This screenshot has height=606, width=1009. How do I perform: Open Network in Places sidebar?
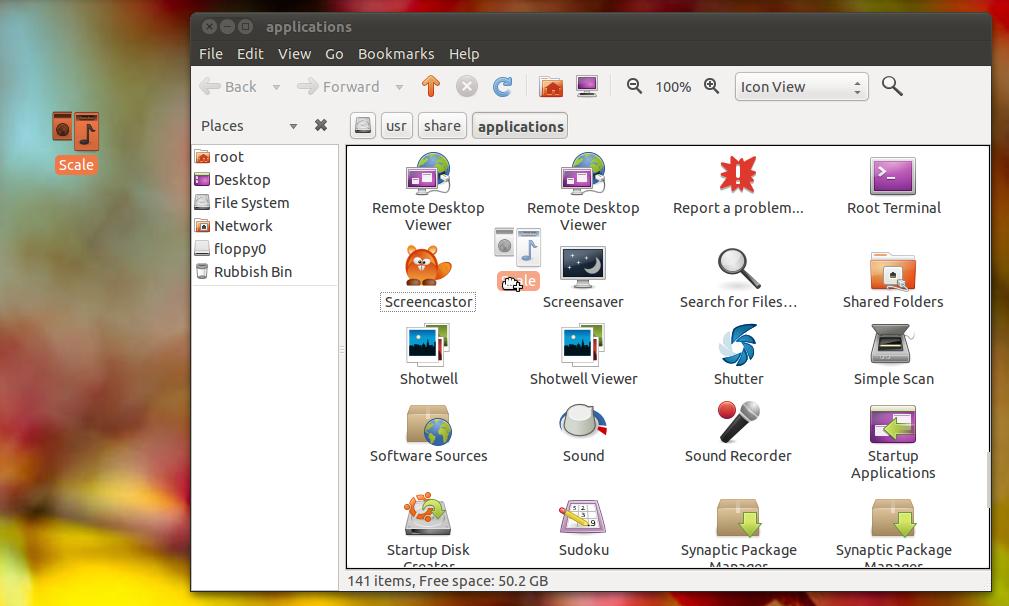click(x=265, y=226)
